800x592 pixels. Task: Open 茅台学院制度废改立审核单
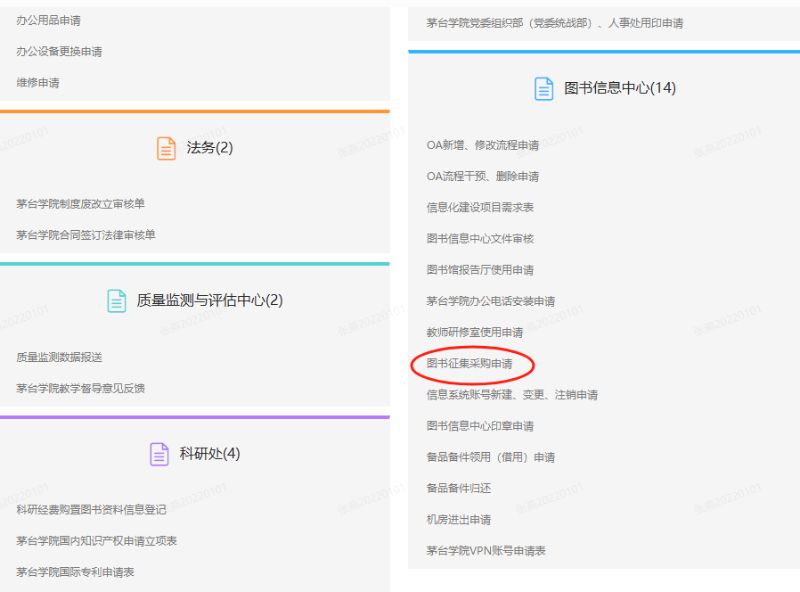pyautogui.click(x=80, y=204)
